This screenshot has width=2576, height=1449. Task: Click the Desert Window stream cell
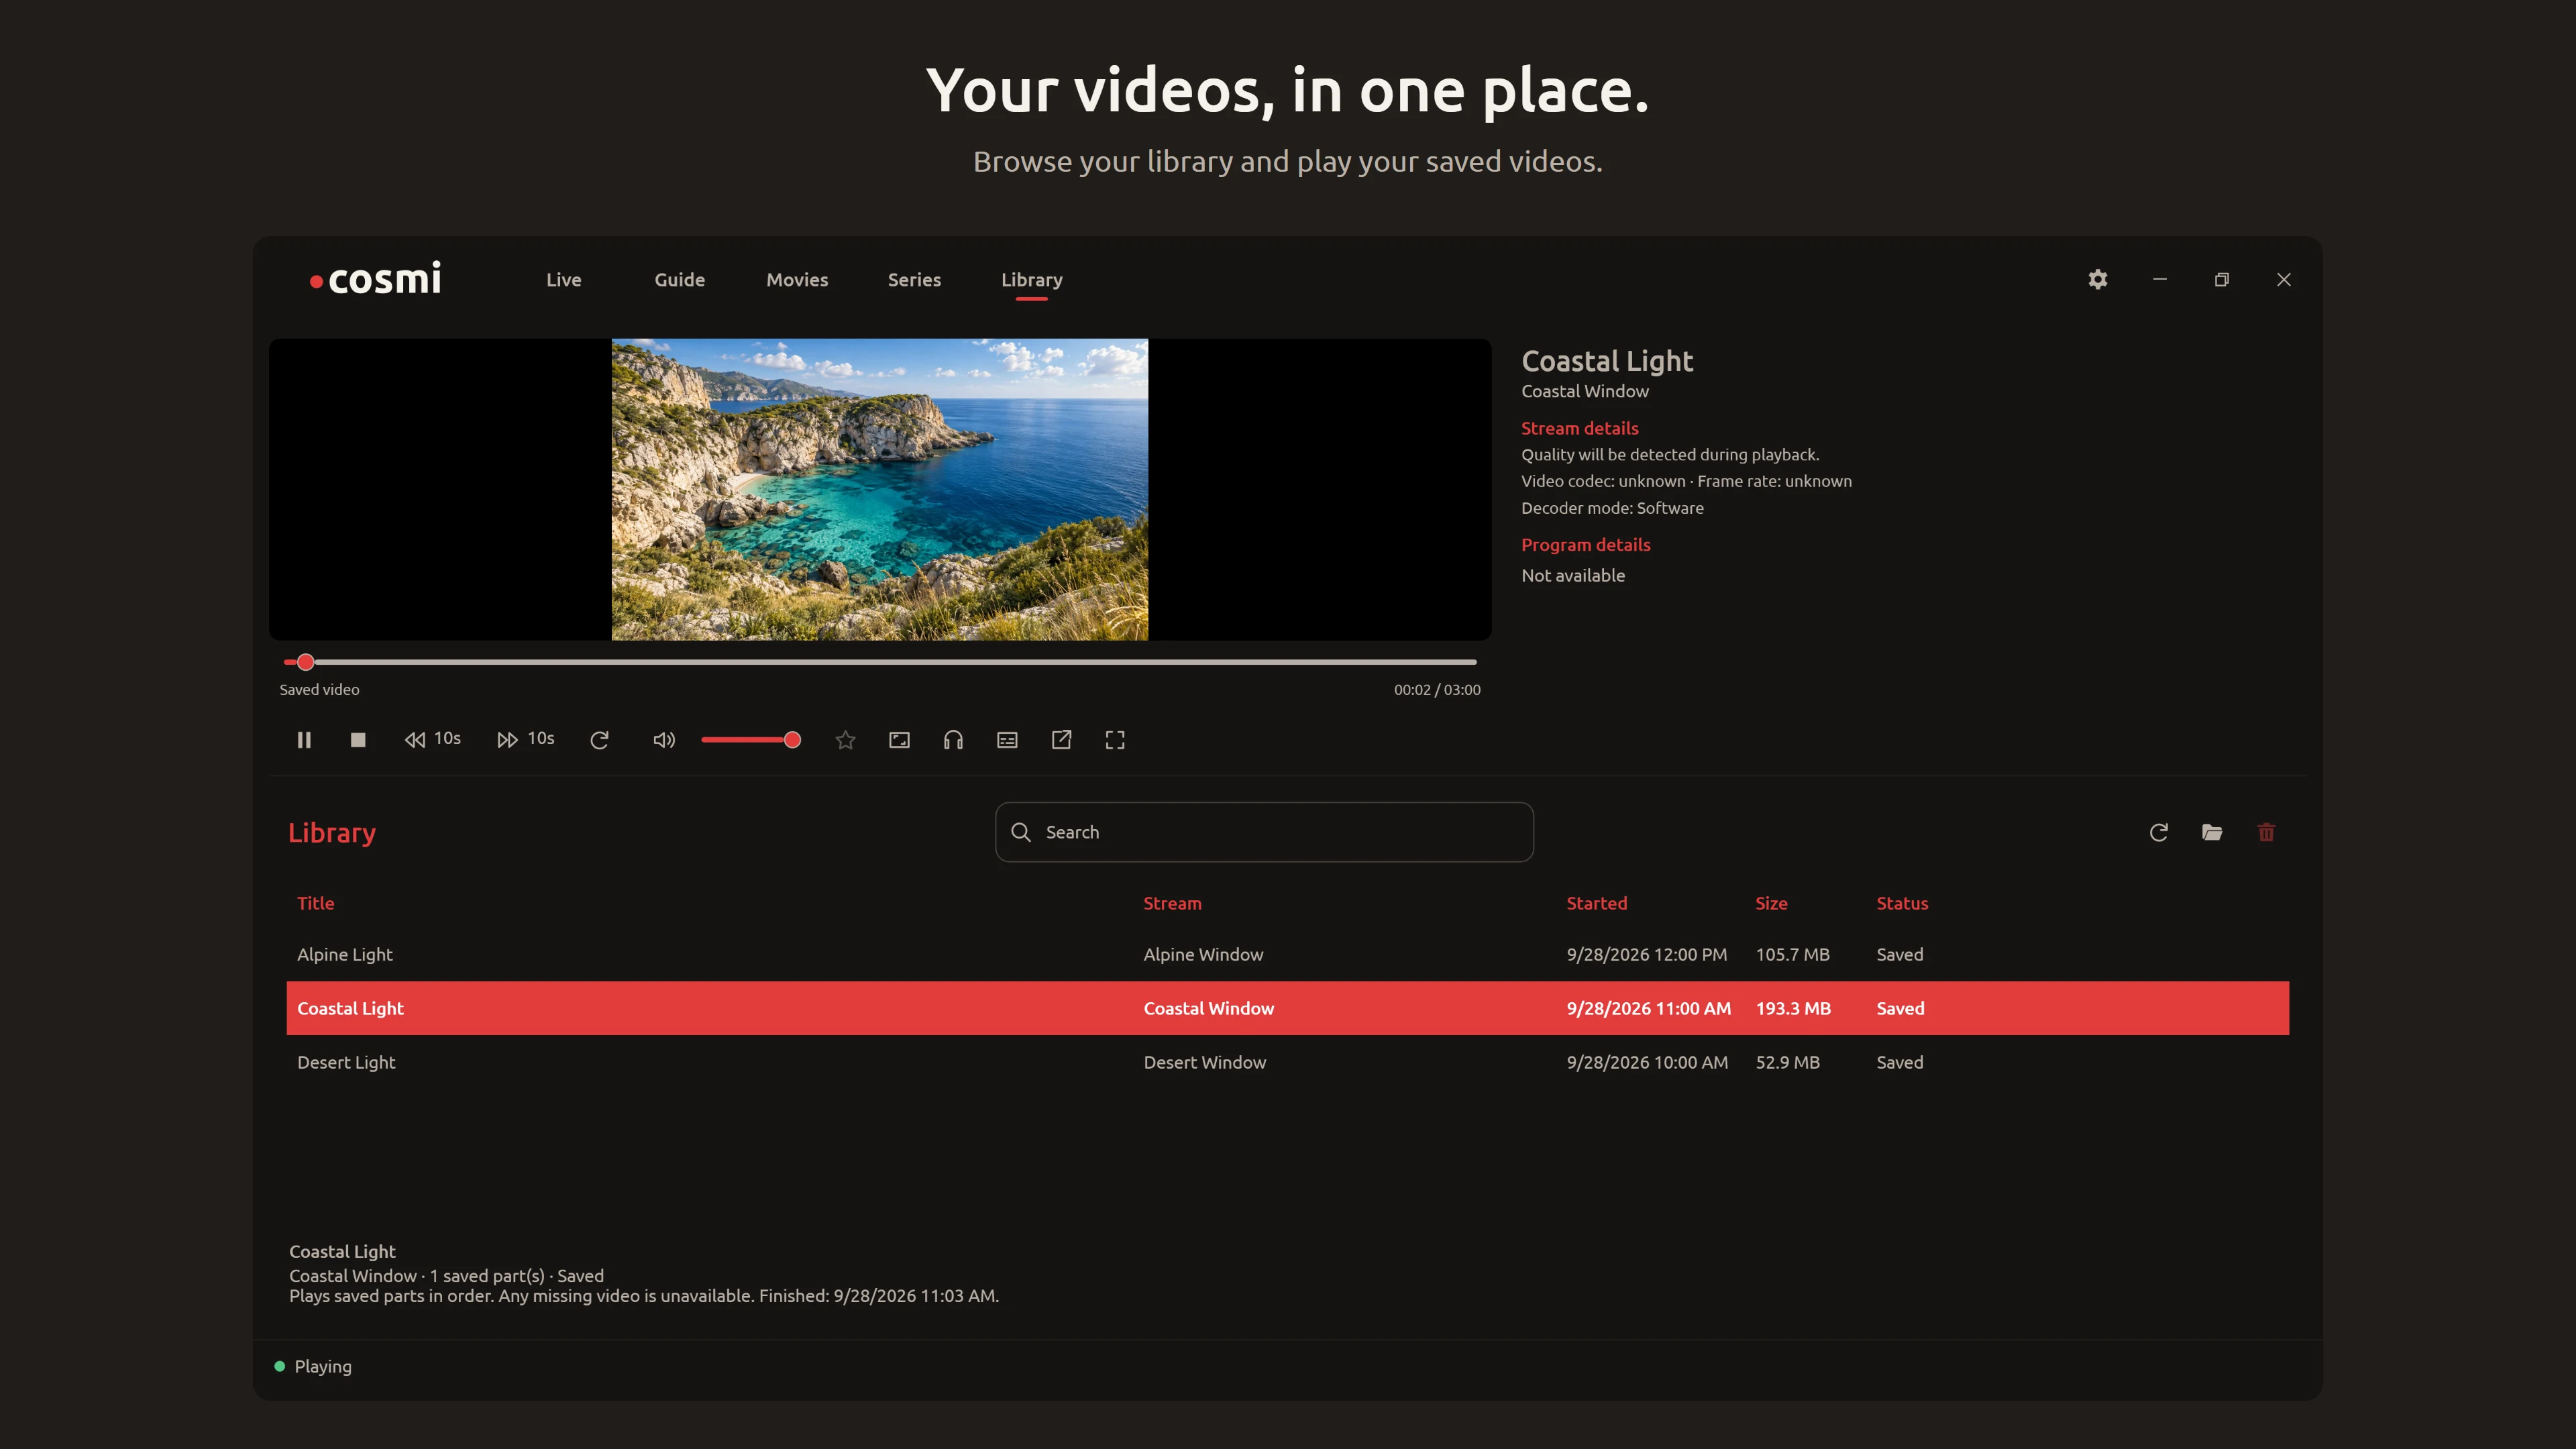point(1204,1062)
